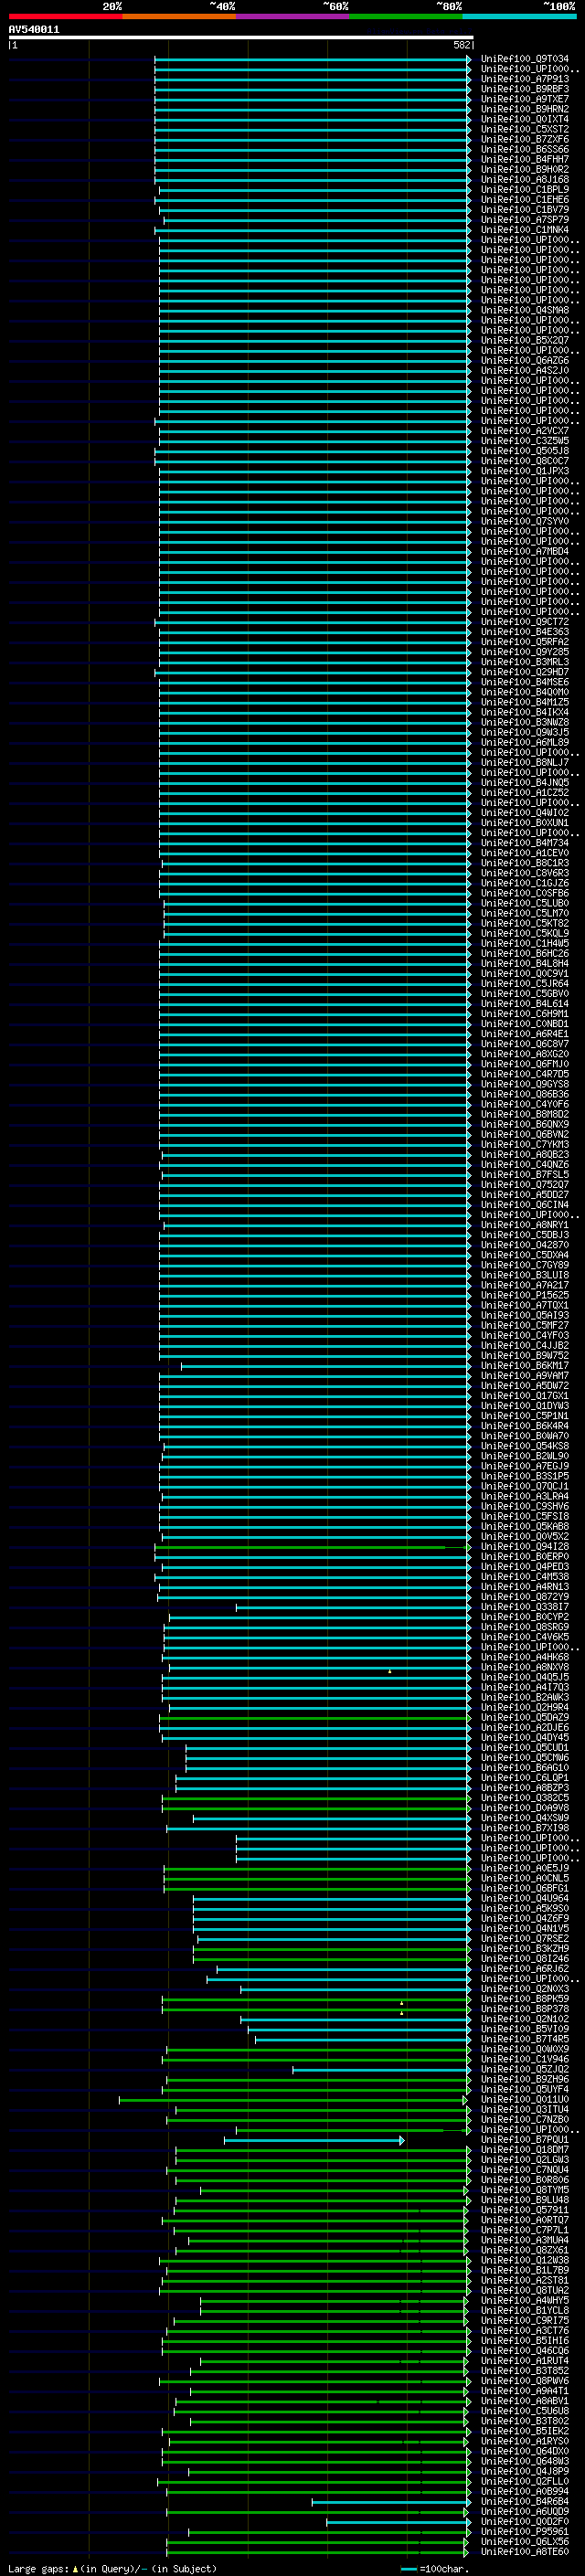Click the white query sequence bar
The width and height of the screenshot is (585, 2576).
click(241, 38)
